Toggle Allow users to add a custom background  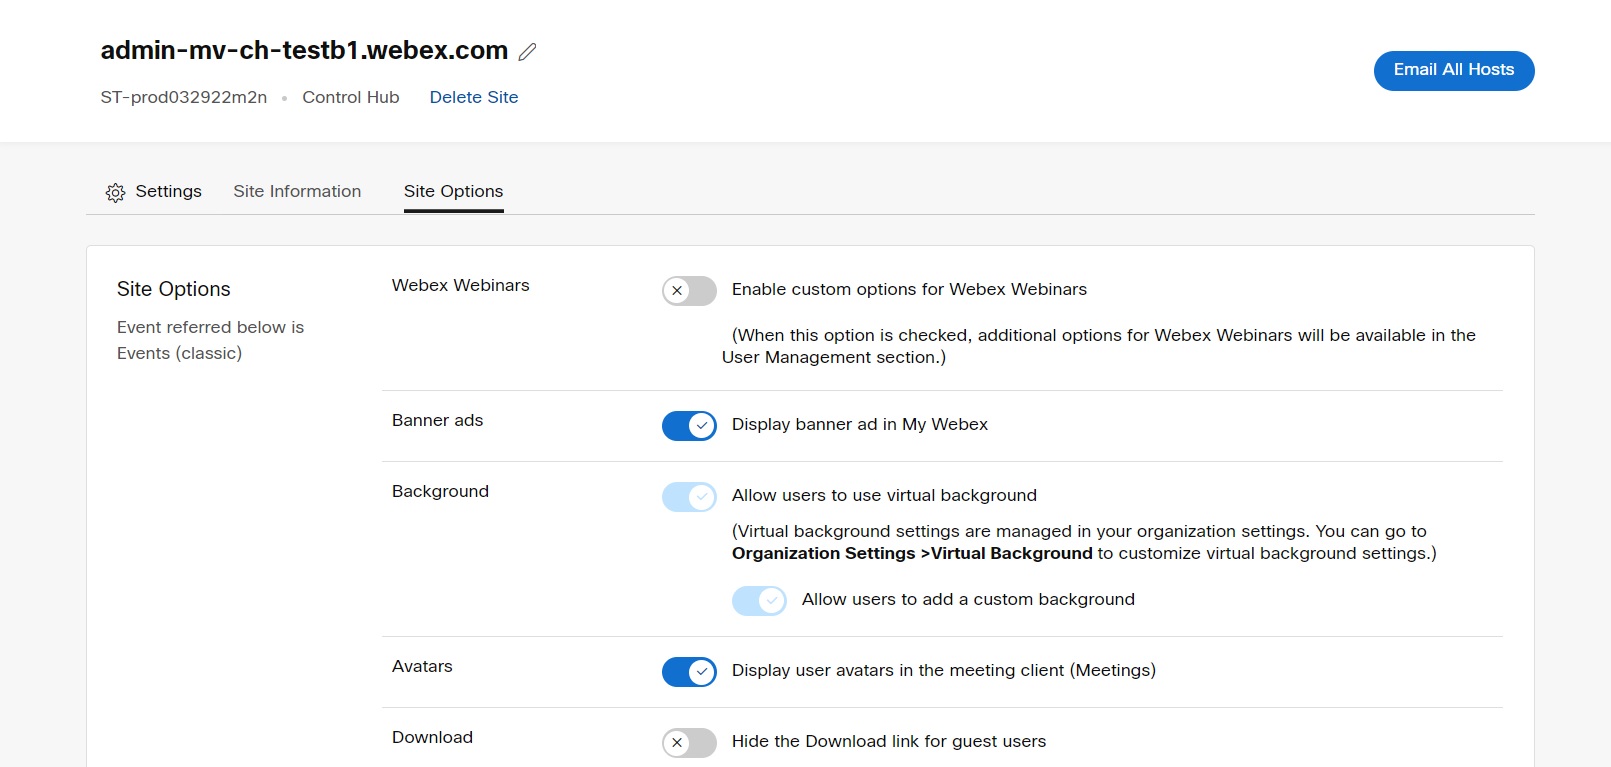coord(759,601)
